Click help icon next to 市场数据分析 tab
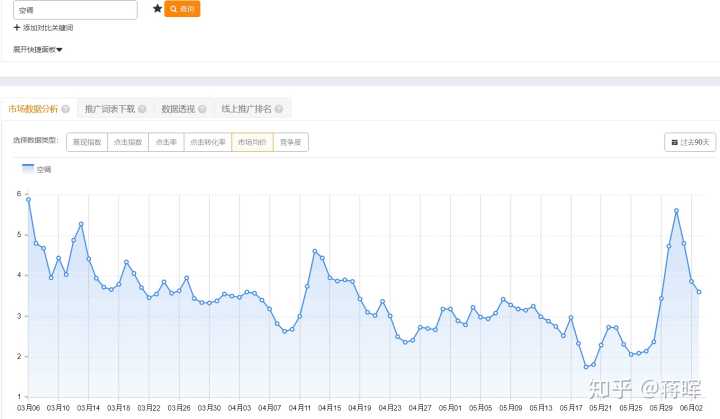The image size is (720, 419). pos(65,109)
